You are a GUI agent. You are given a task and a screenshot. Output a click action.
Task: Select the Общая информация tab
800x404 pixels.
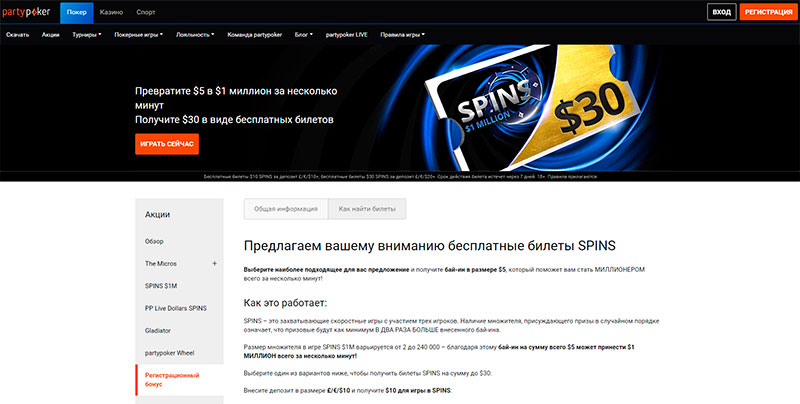click(x=286, y=208)
